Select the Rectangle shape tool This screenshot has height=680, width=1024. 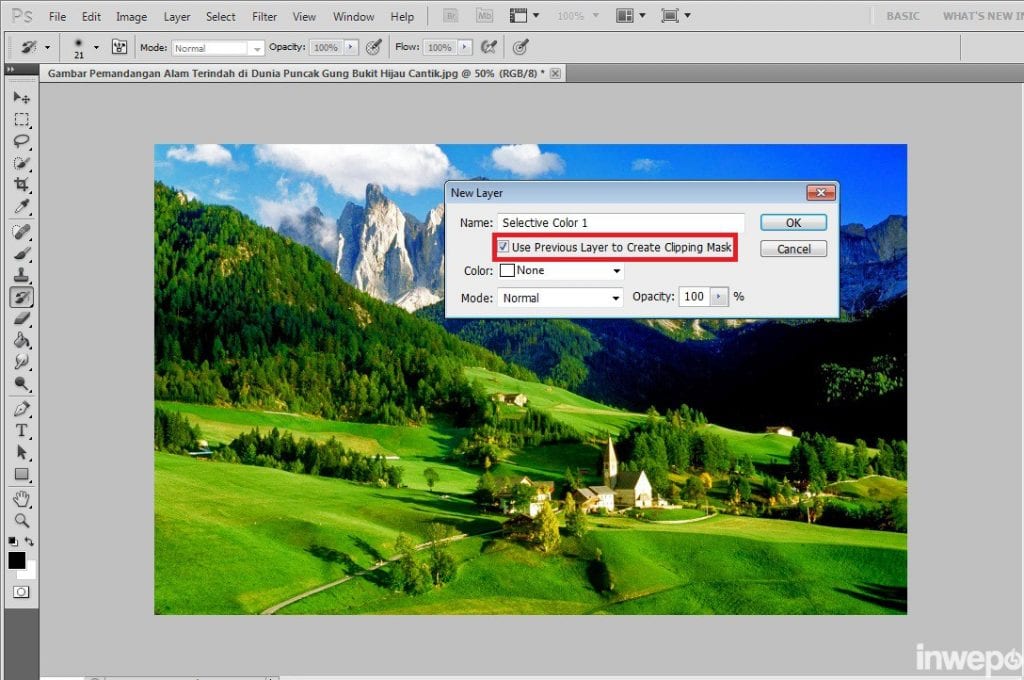[22, 474]
